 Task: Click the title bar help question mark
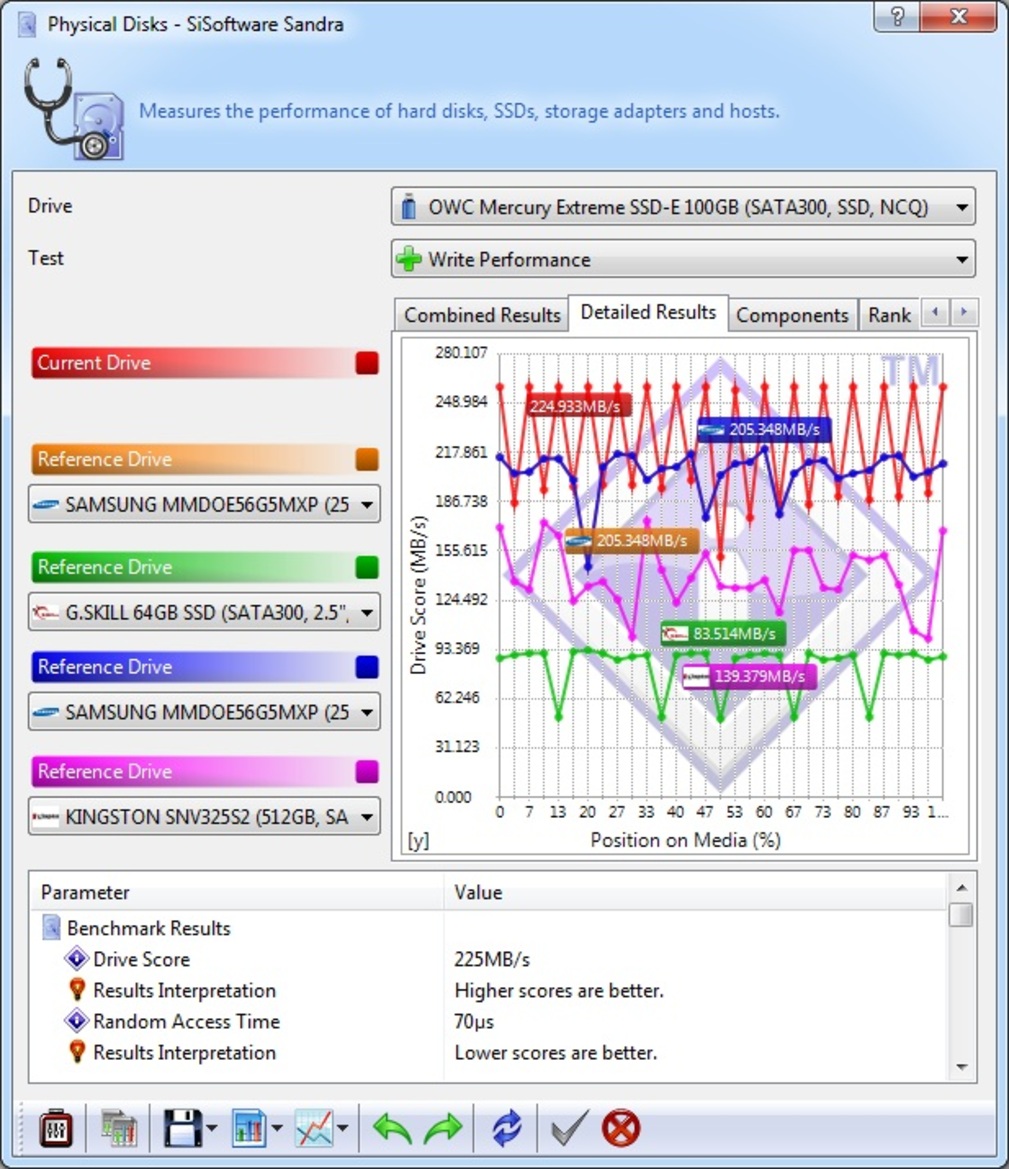coord(897,16)
